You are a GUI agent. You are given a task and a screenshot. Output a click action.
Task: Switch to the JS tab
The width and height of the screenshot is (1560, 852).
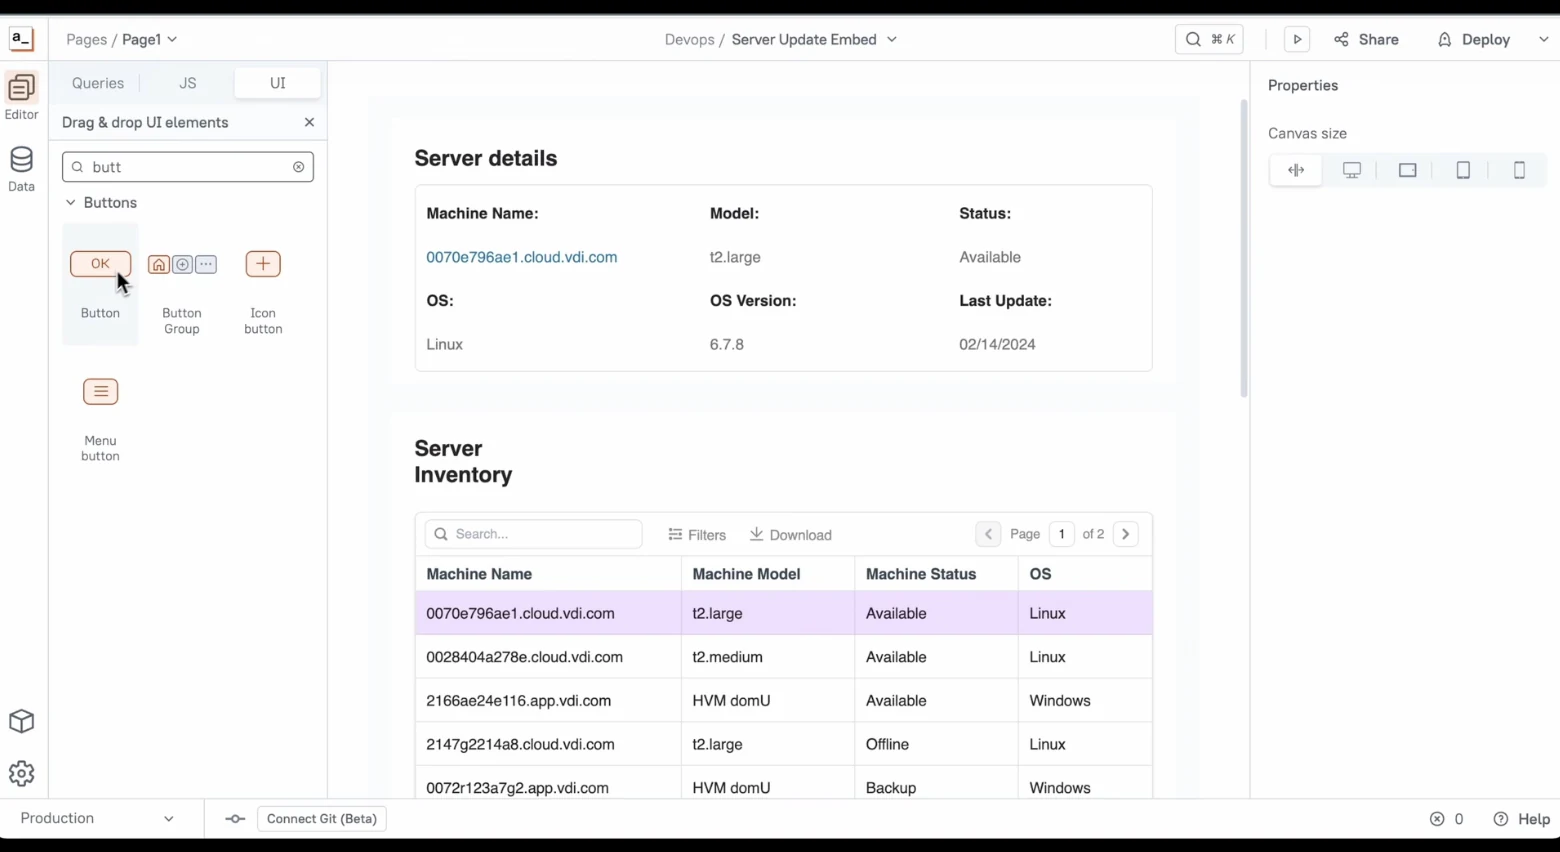pyautogui.click(x=188, y=83)
